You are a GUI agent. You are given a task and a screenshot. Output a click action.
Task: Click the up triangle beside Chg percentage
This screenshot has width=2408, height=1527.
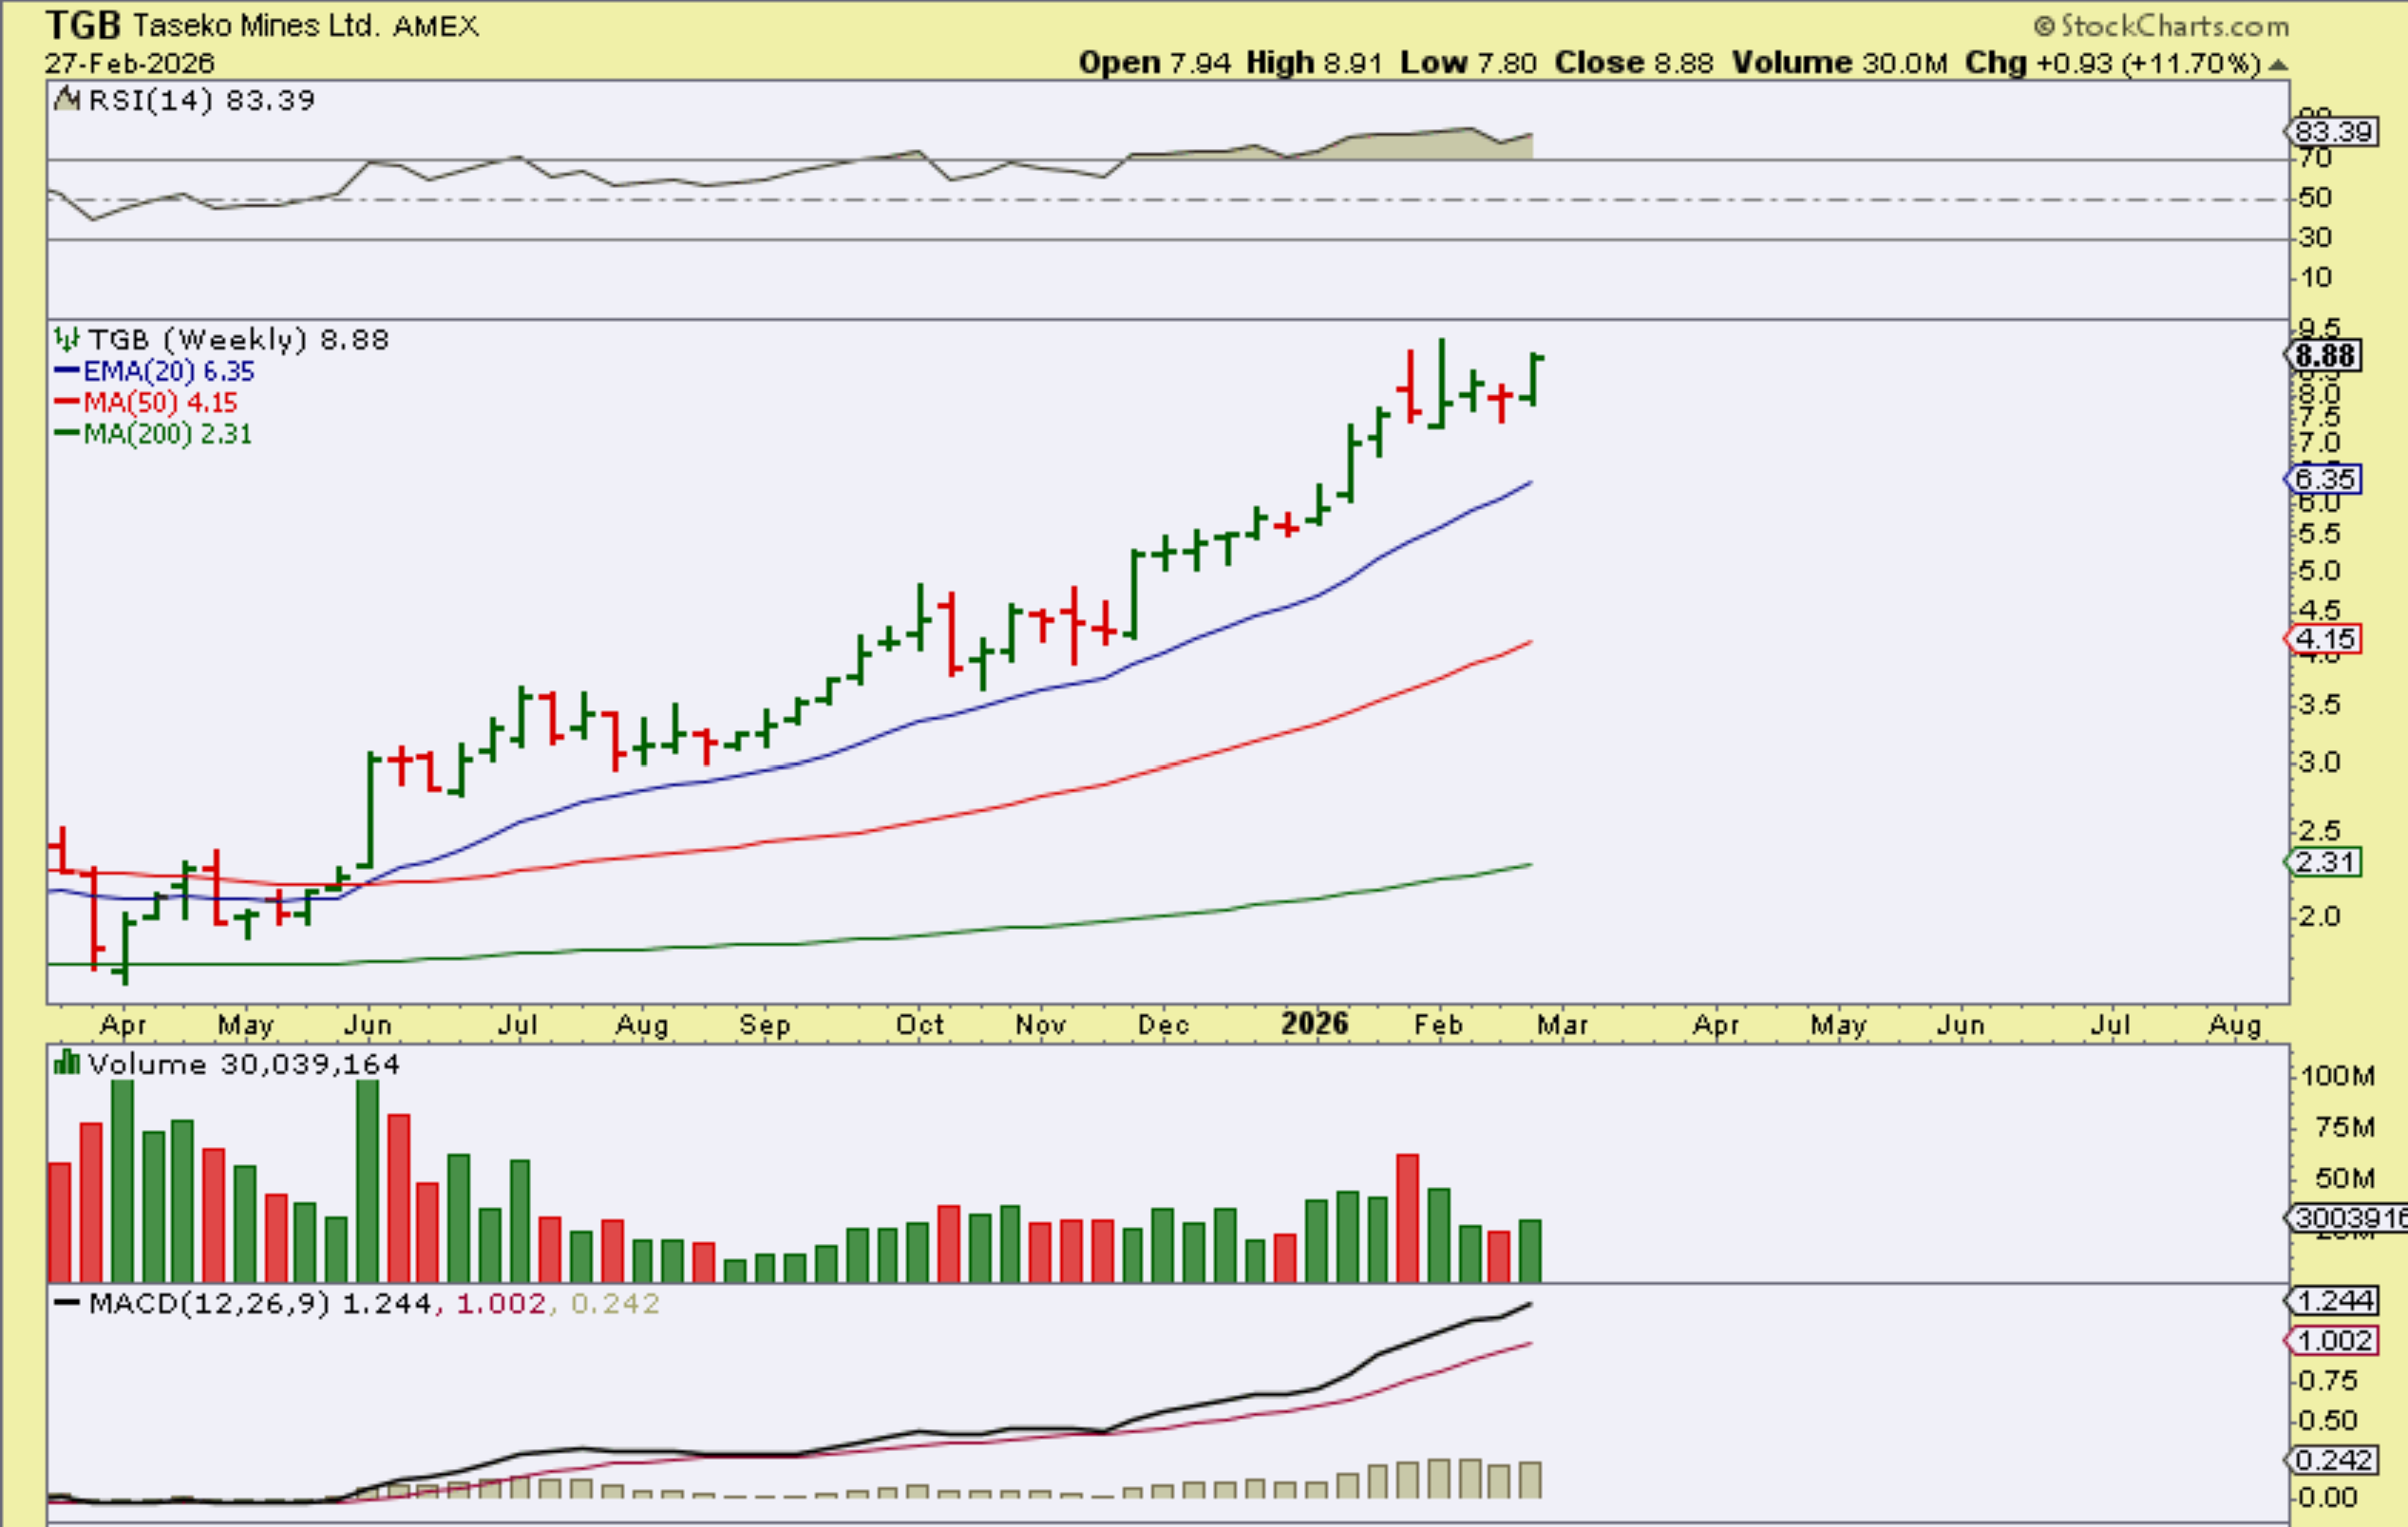[2279, 65]
